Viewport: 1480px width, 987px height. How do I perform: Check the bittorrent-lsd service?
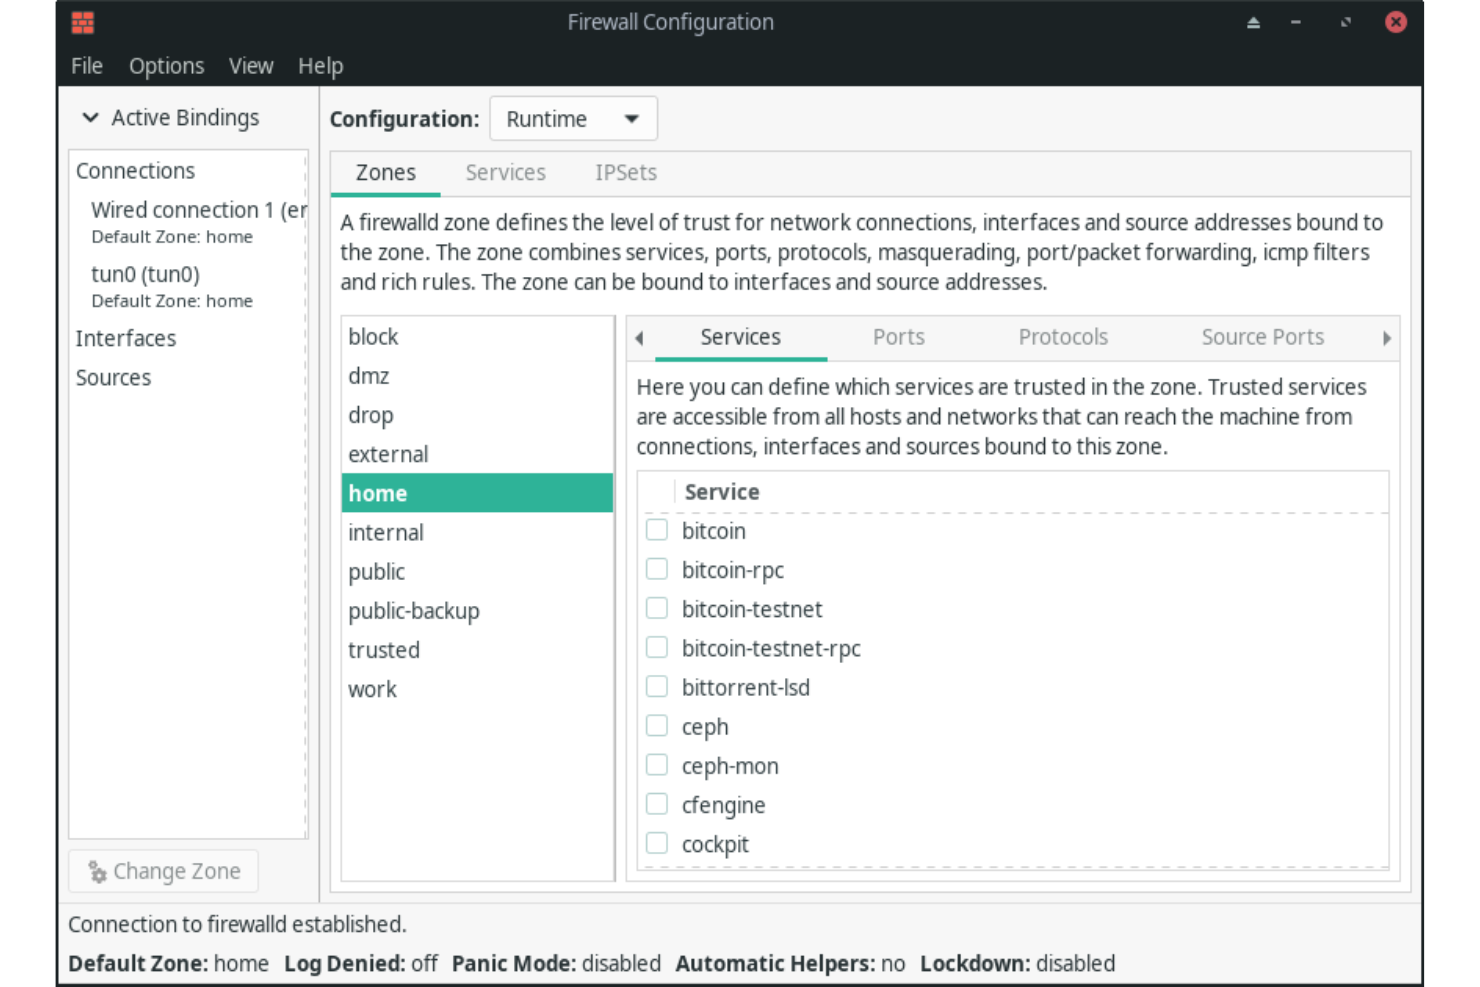(657, 686)
